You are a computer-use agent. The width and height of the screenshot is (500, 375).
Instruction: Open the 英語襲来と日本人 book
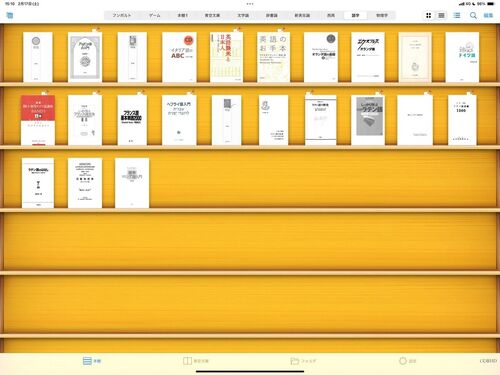226,57
